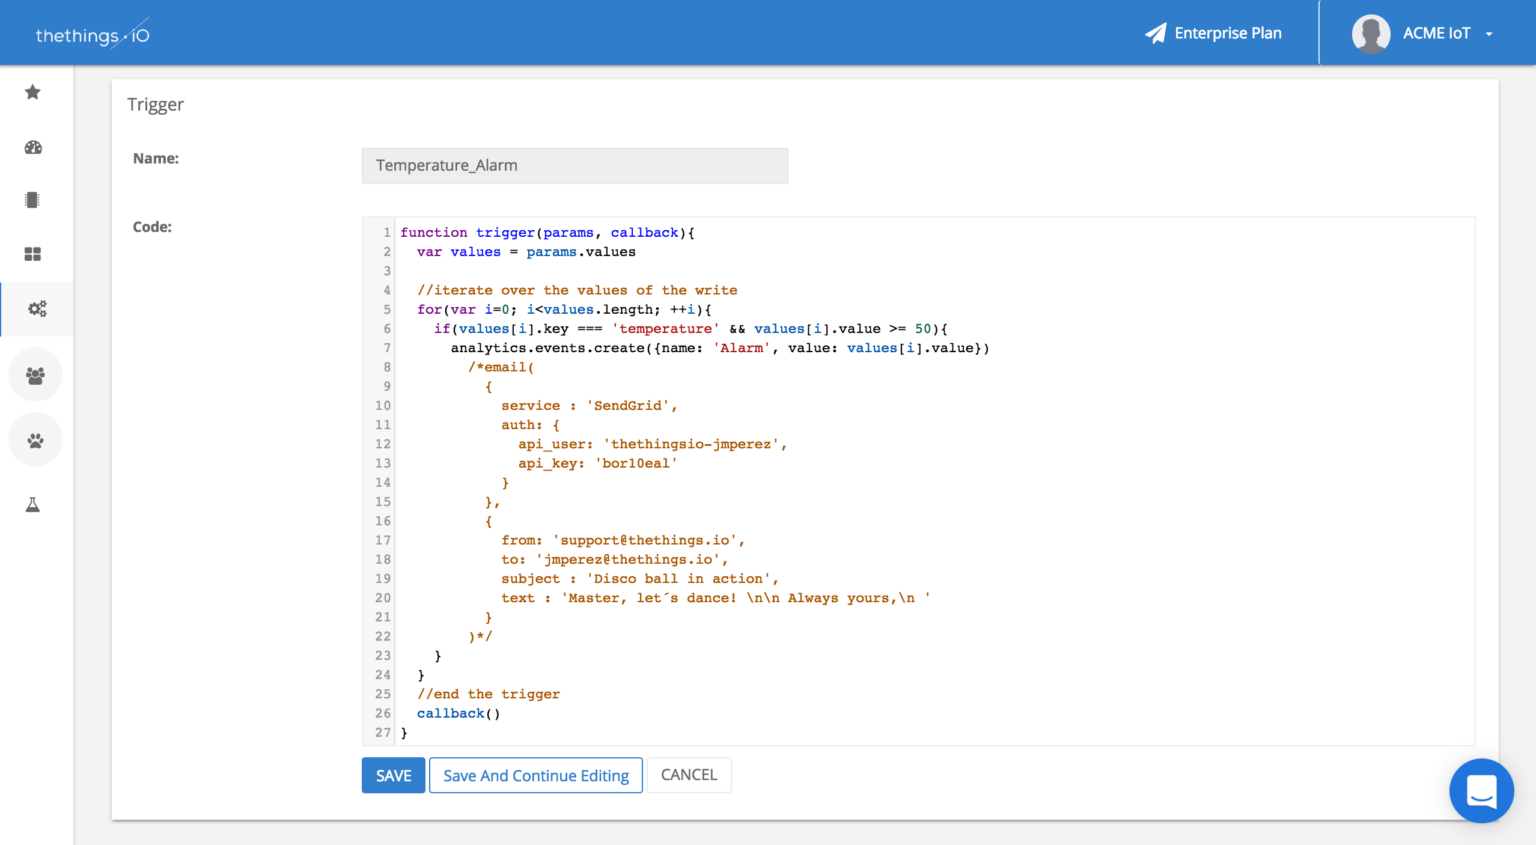Screen dimensions: 1536x845
Task: Click the for loop code line
Action: pos(565,310)
